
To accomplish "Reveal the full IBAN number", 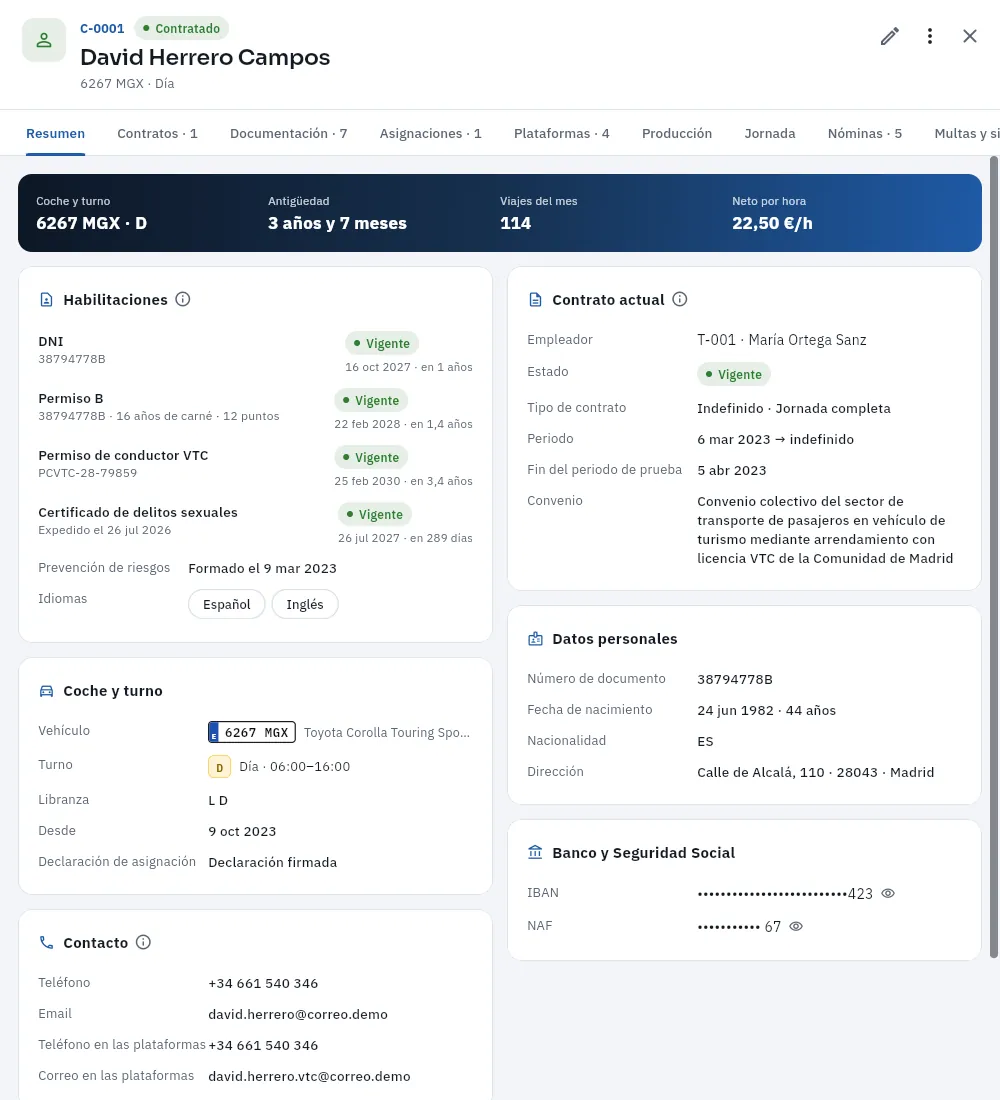I will [888, 893].
